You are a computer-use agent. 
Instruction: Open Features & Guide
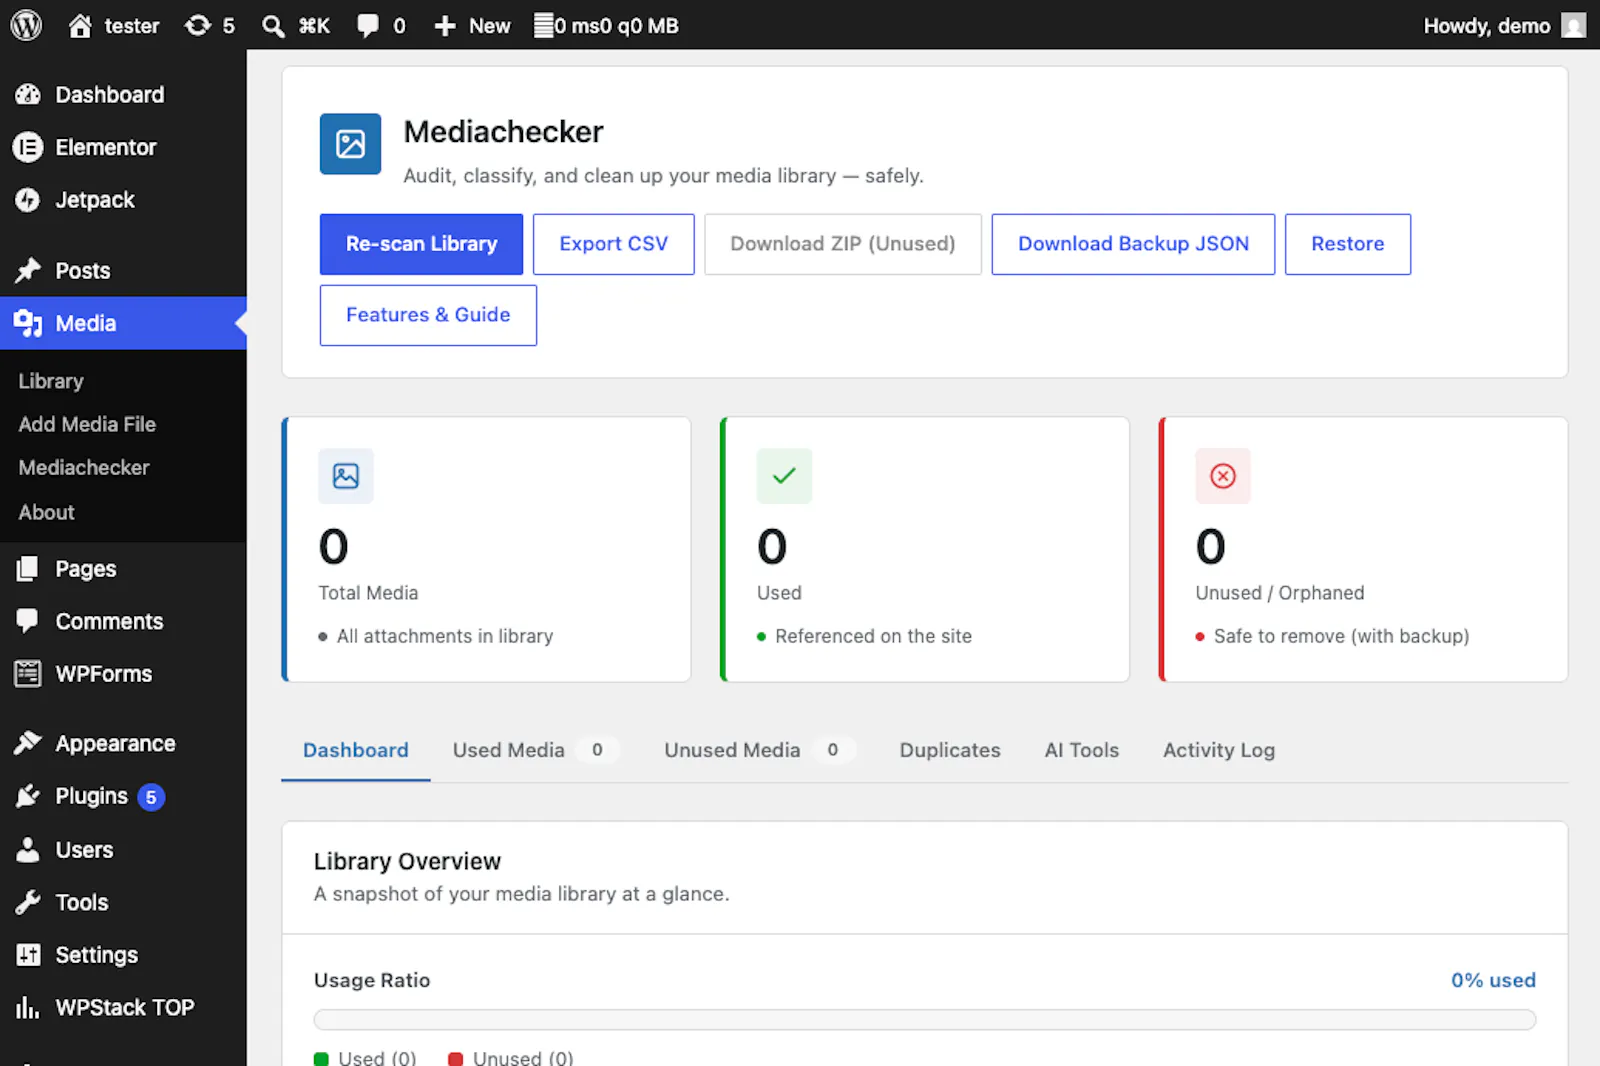[x=428, y=315]
